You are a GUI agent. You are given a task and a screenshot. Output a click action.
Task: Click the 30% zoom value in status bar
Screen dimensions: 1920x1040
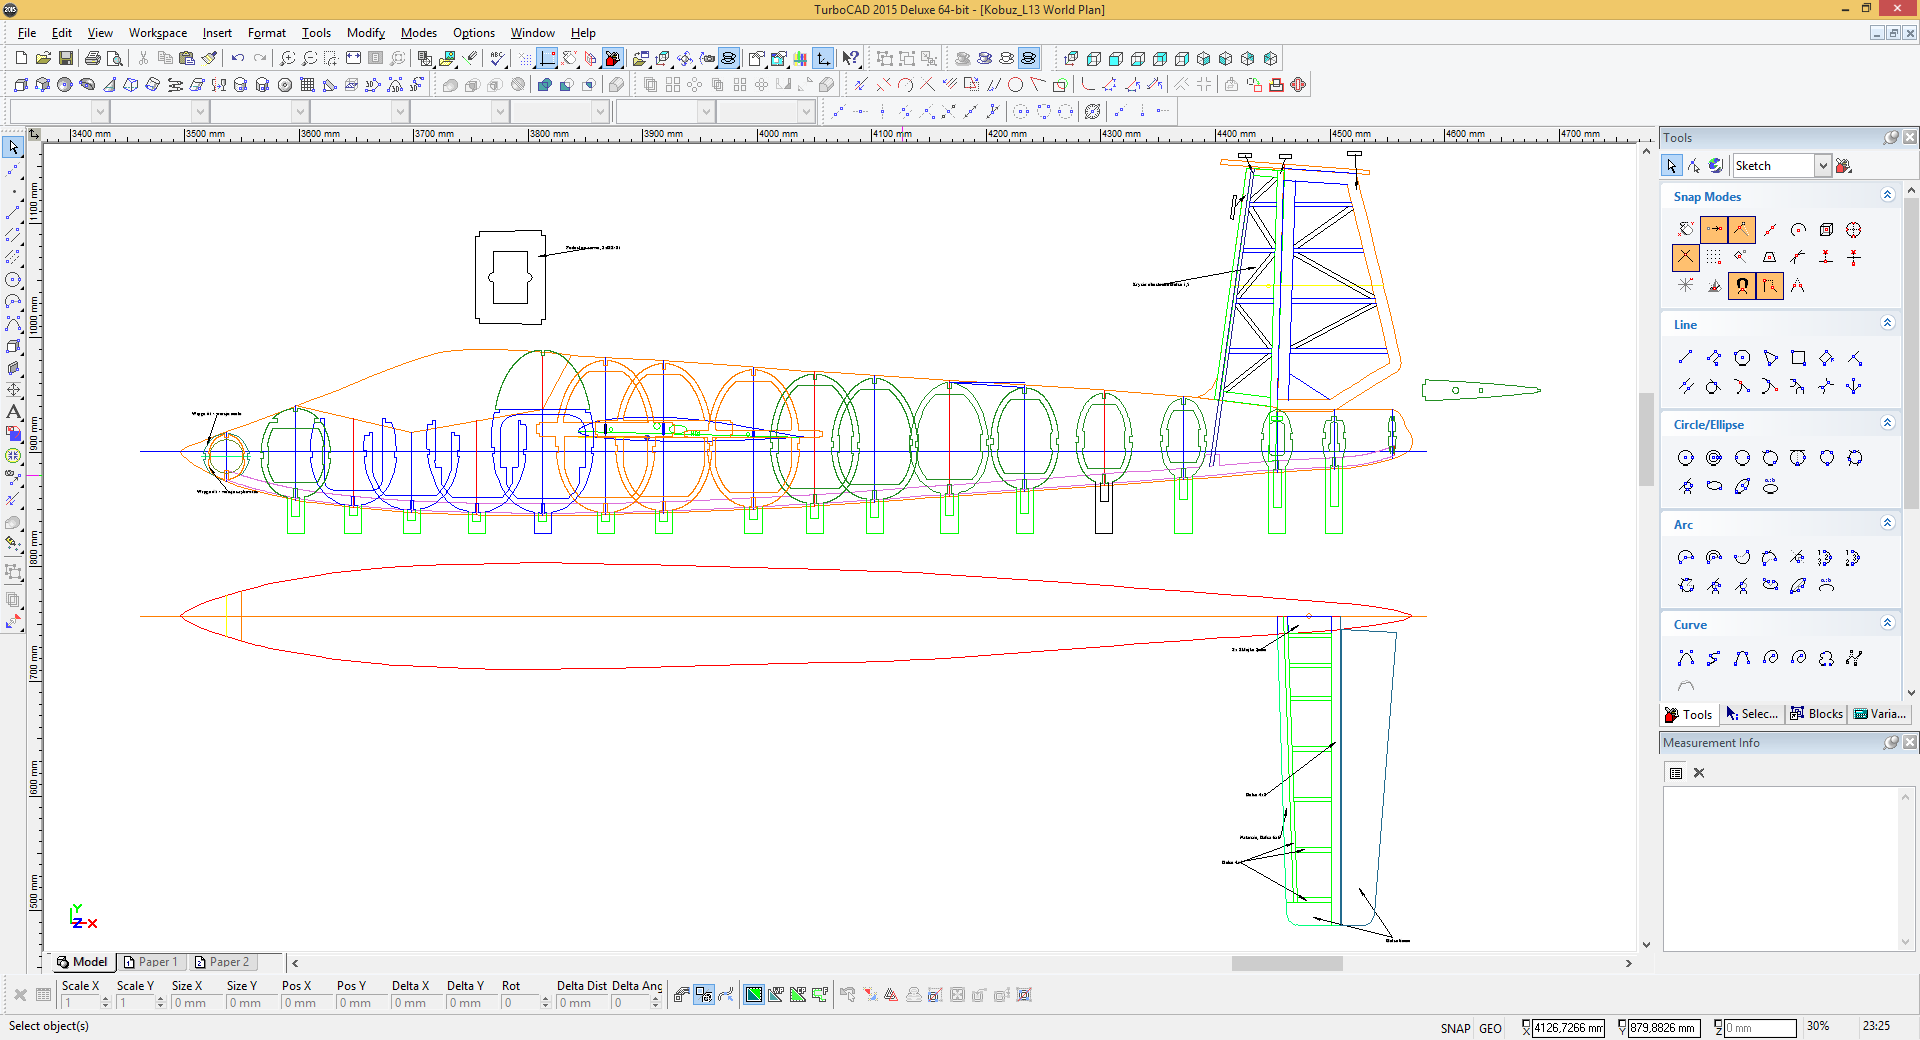pos(1818,1027)
